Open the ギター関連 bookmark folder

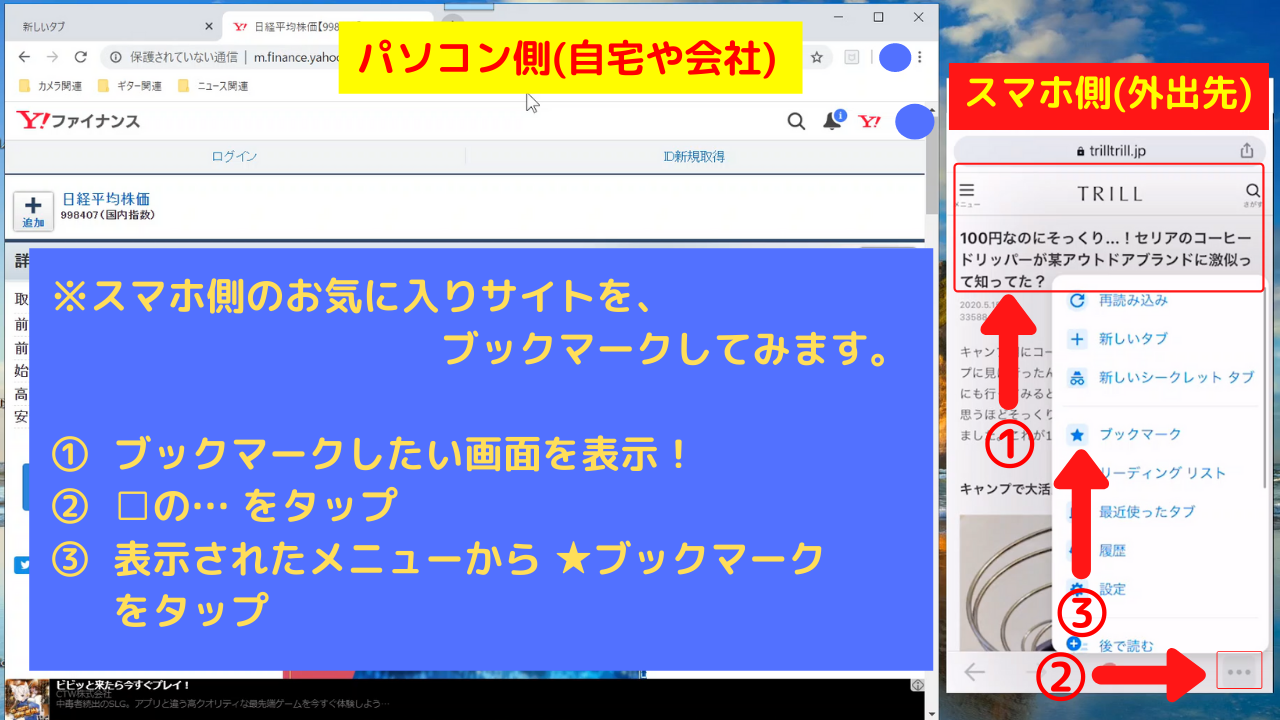tap(130, 86)
